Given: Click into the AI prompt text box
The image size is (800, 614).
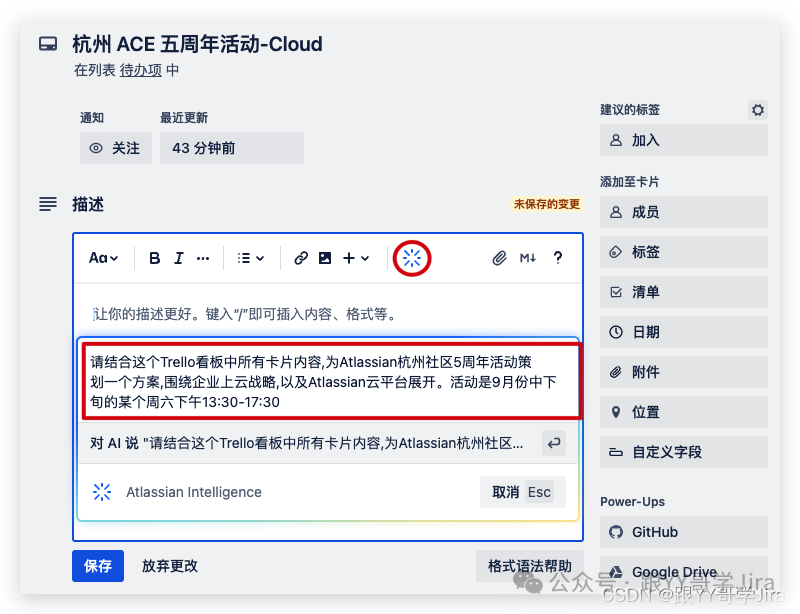Looking at the screenshot, I should click(x=331, y=382).
